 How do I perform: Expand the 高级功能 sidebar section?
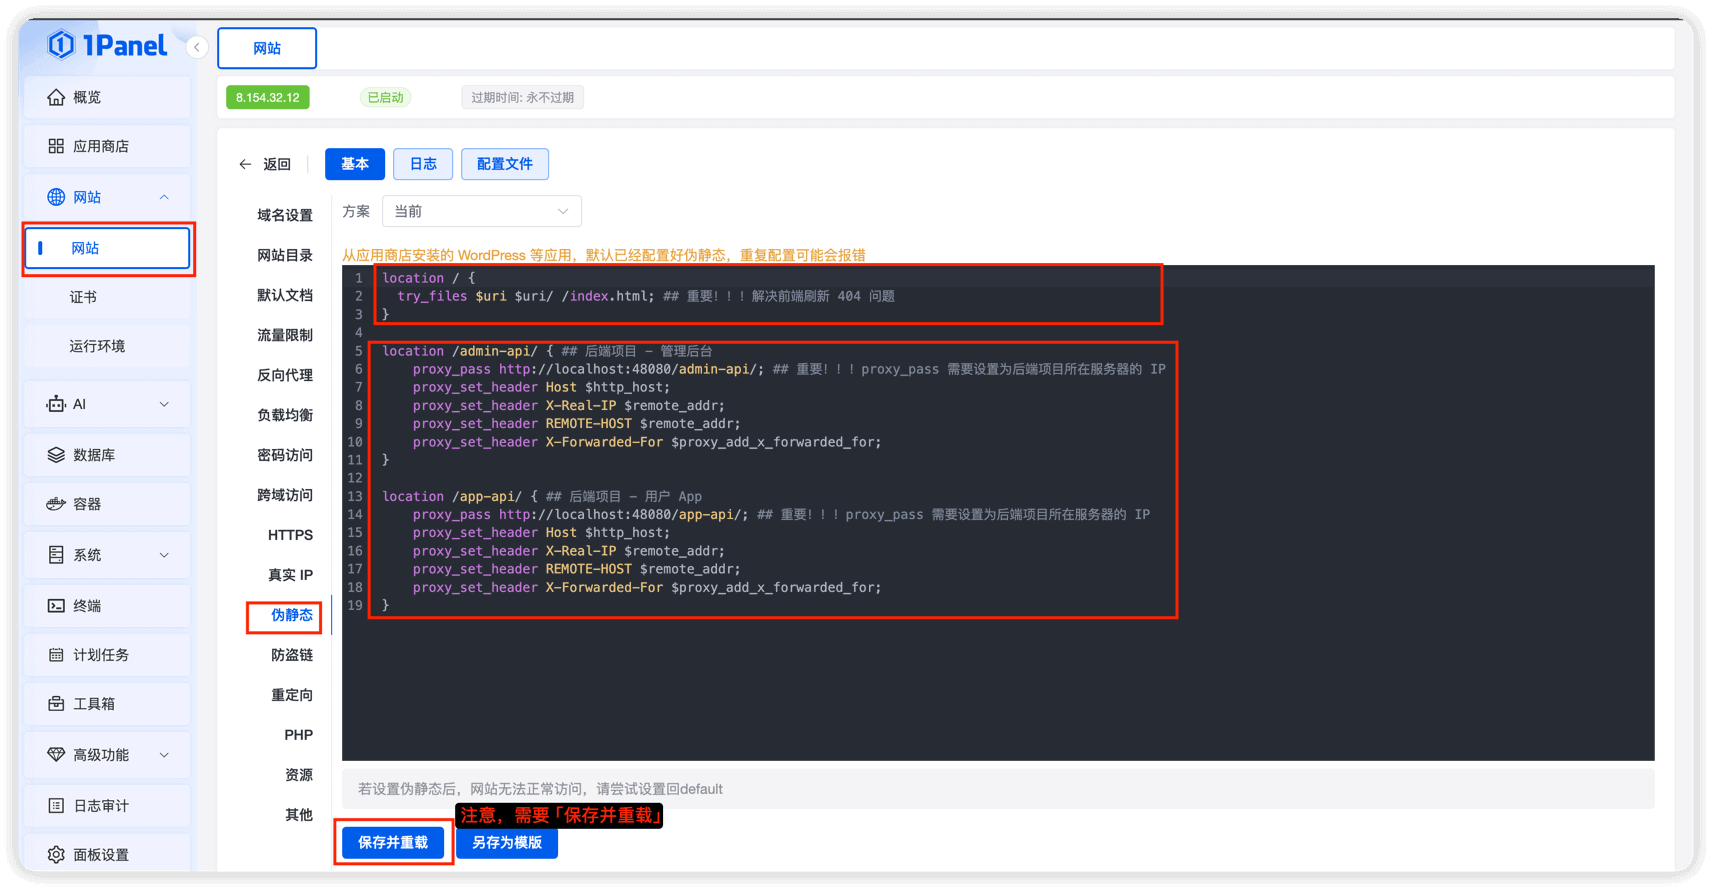[x=164, y=755]
